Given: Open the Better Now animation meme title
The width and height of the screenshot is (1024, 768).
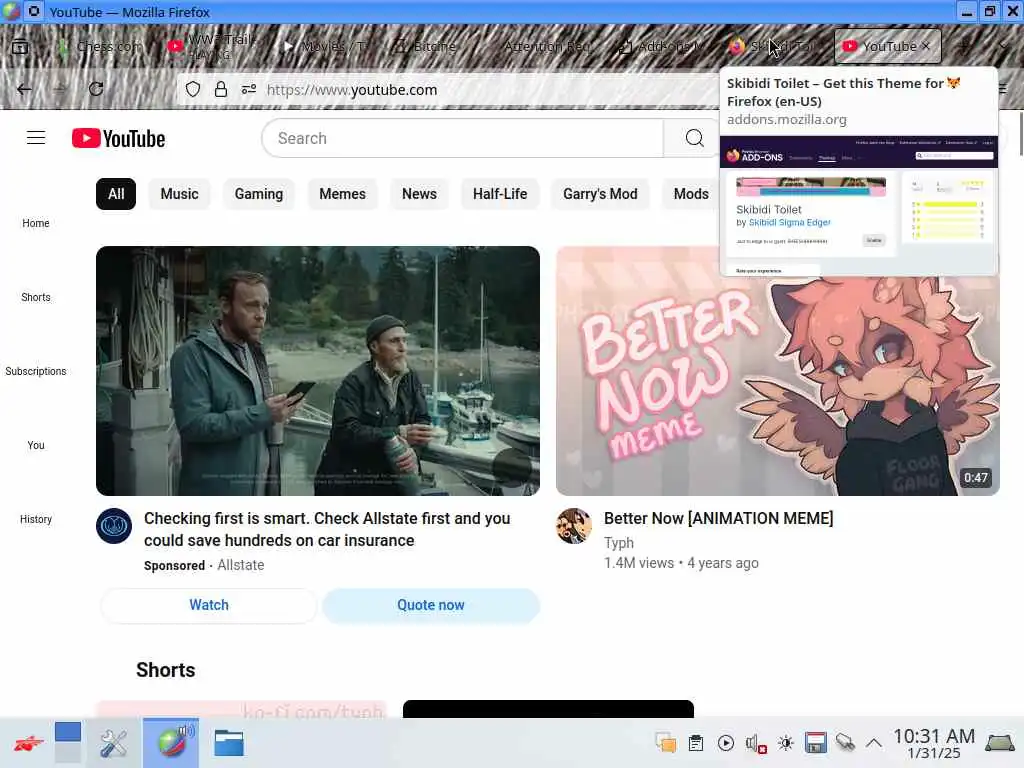Looking at the screenshot, I should (718, 519).
